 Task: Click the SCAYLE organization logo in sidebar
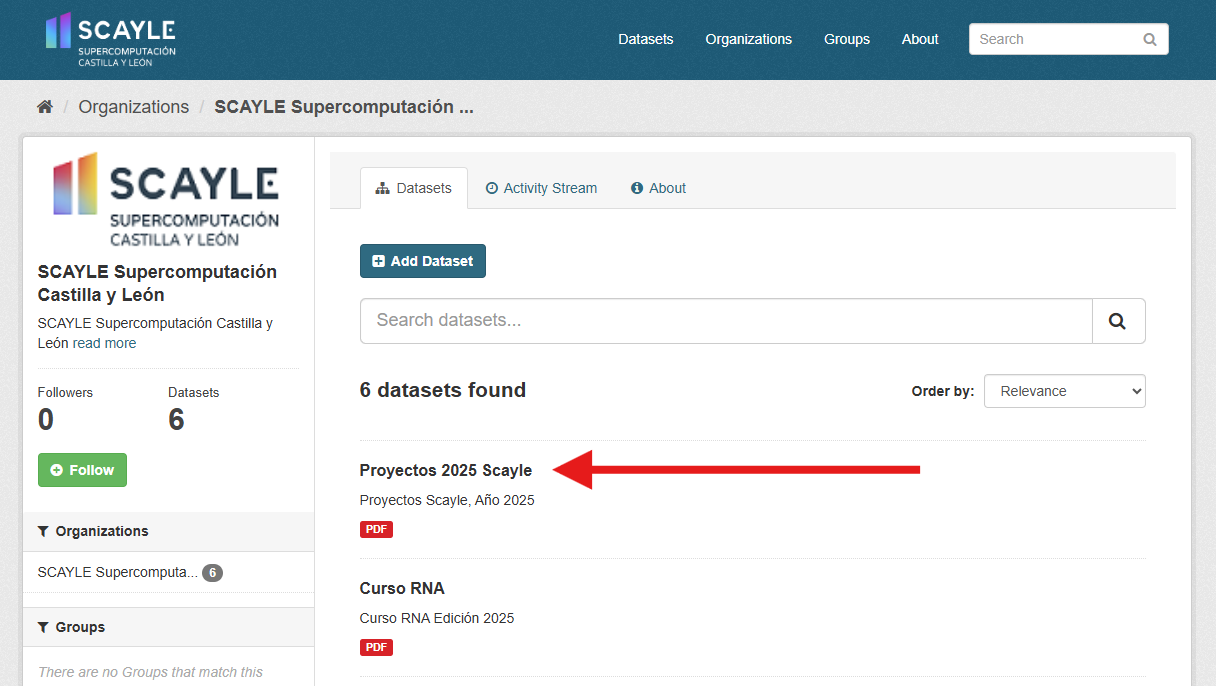click(166, 199)
